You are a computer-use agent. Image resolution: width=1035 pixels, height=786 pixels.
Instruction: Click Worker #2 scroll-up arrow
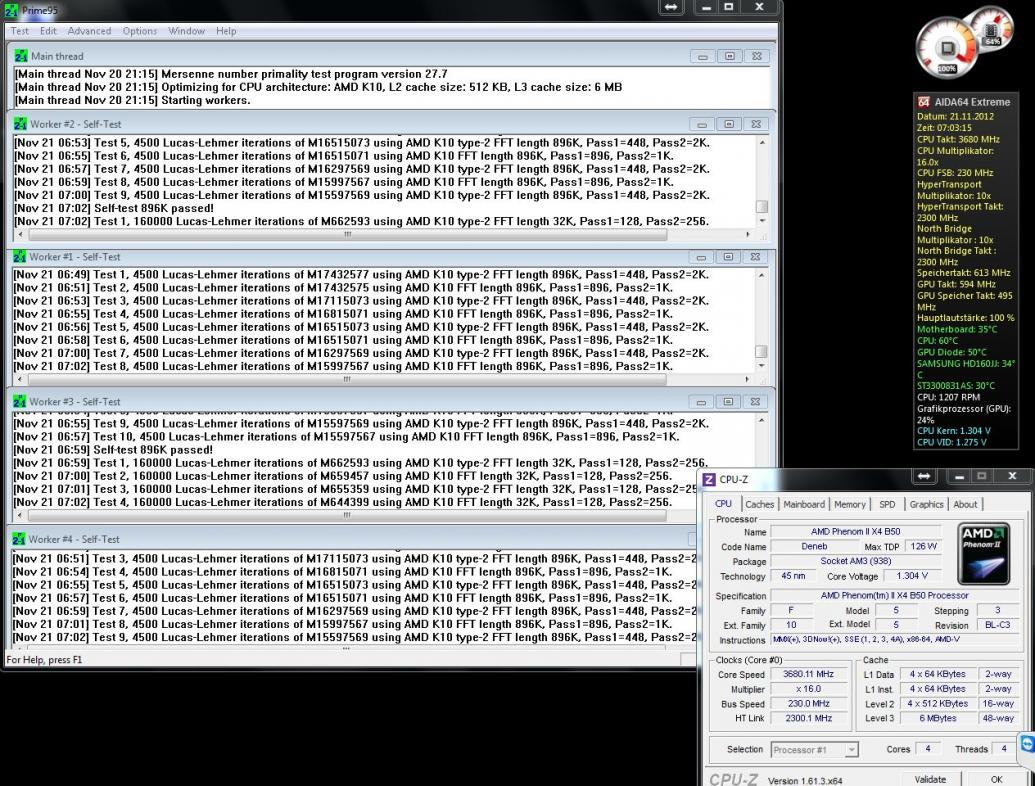pos(762,143)
